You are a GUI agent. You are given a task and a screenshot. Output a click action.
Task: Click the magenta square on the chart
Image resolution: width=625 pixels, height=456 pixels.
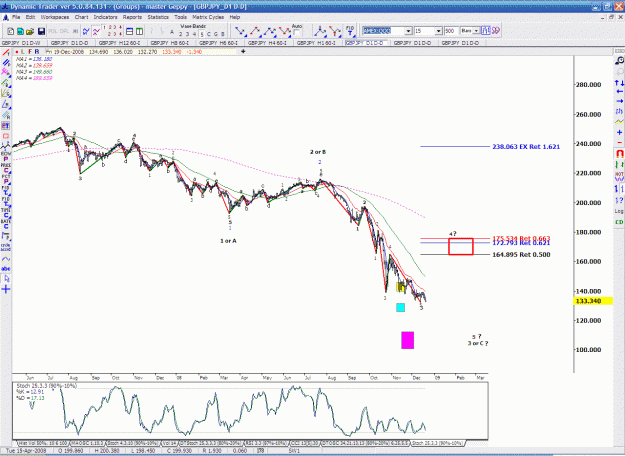(x=407, y=340)
